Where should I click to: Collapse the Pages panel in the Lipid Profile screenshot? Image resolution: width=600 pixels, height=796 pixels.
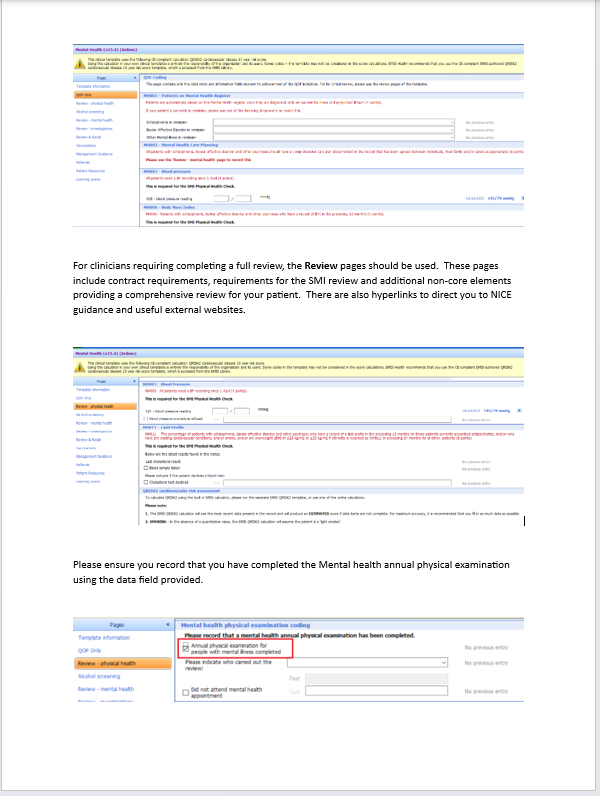(135, 381)
